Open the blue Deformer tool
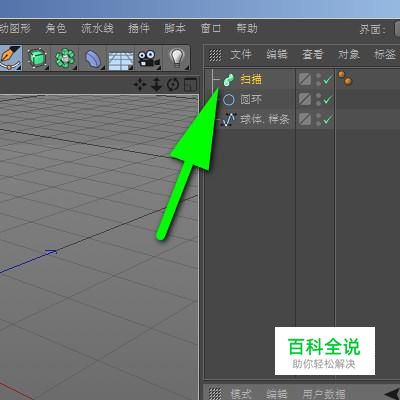Screen dimensions: 400x400 click(x=93, y=58)
